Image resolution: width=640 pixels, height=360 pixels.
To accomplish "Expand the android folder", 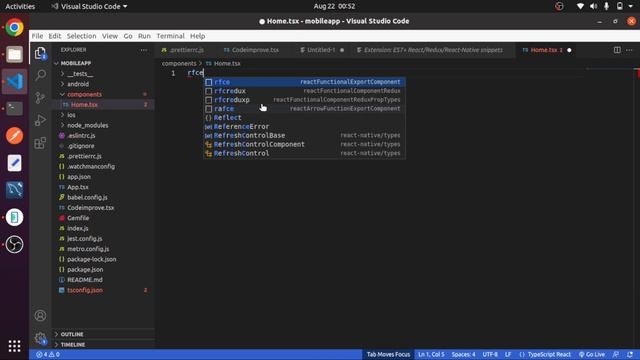I will [103, 84].
